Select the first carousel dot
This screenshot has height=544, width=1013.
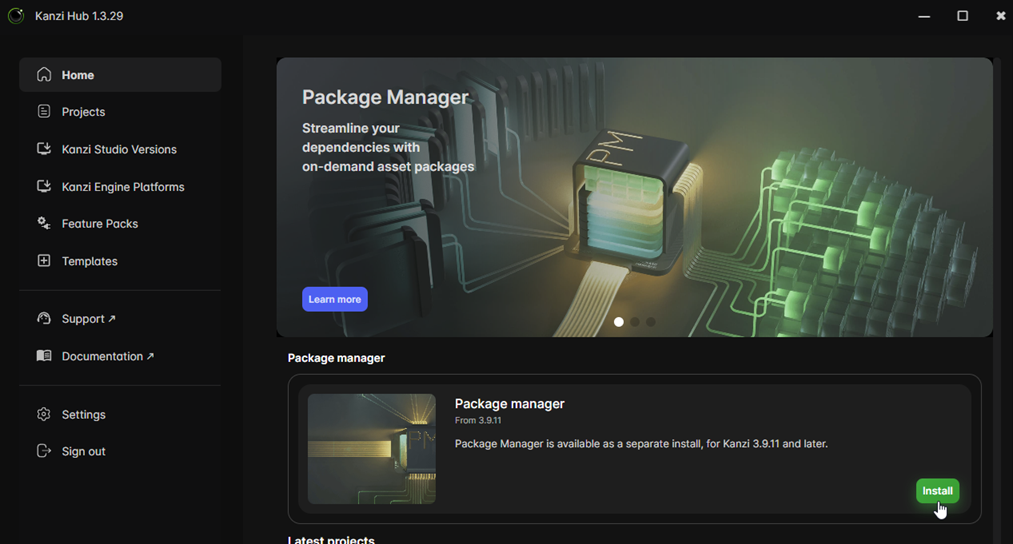coord(618,322)
